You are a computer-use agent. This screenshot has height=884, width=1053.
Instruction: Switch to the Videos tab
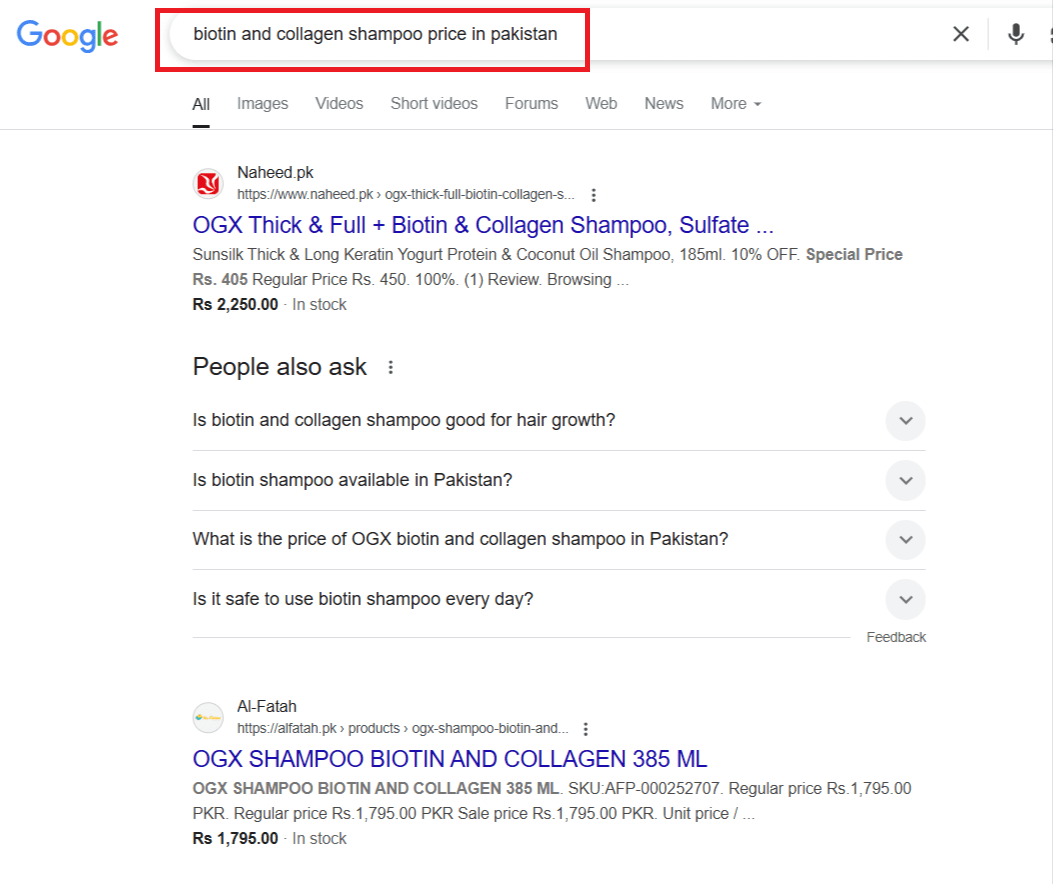tap(339, 104)
